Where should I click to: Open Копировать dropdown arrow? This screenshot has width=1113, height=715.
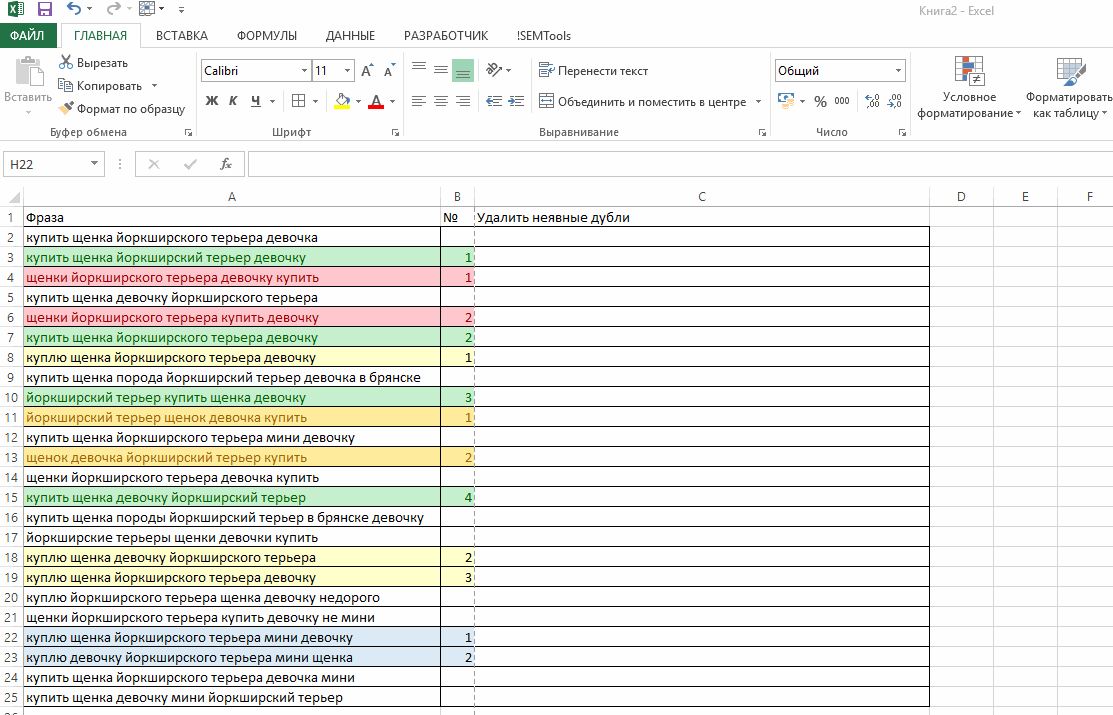click(154, 86)
